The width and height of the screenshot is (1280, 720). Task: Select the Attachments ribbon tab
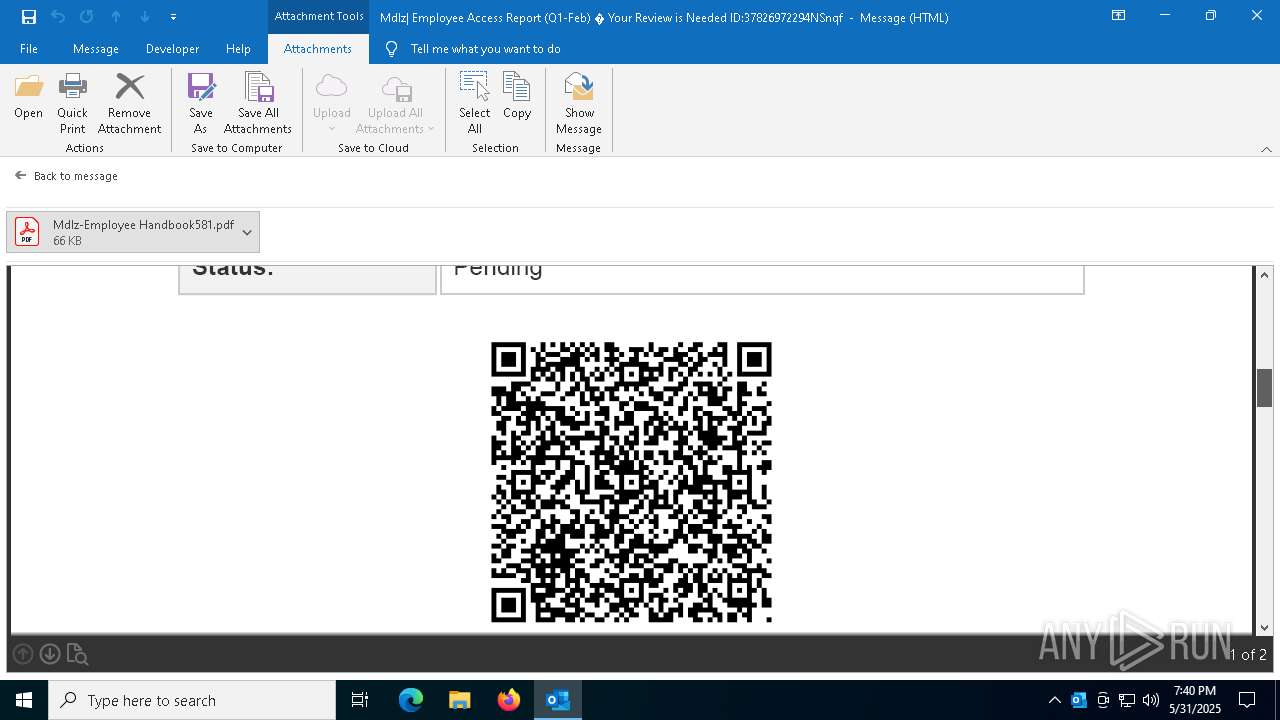318,49
